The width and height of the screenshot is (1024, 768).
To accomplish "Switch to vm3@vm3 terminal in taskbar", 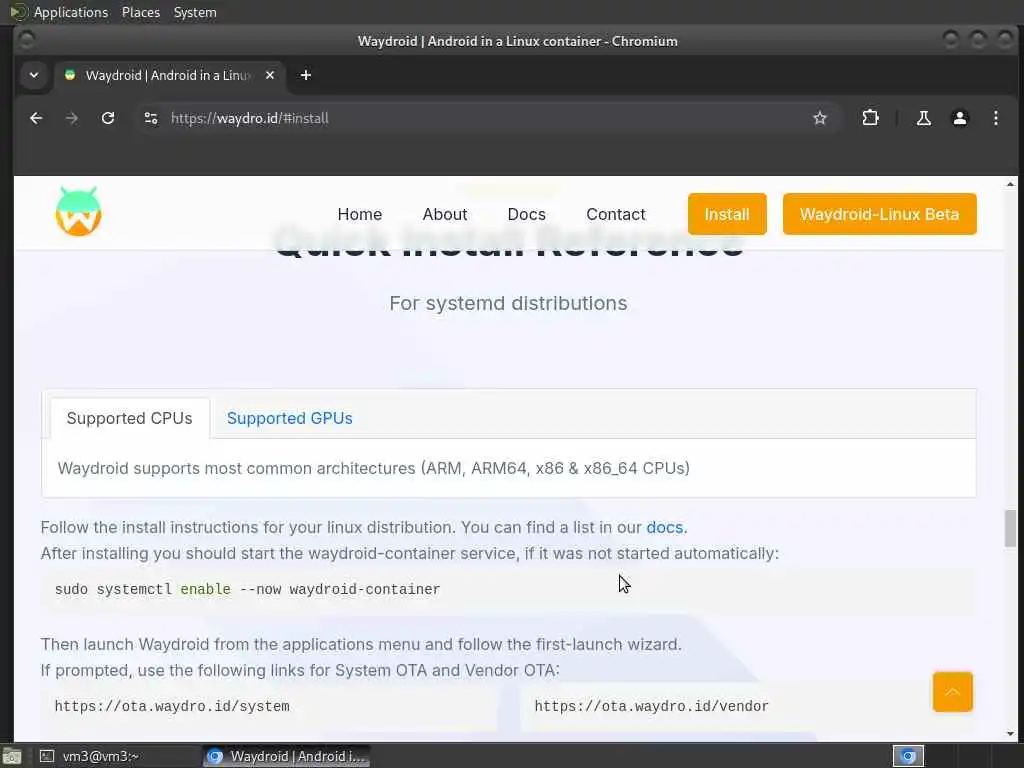I will [117, 756].
